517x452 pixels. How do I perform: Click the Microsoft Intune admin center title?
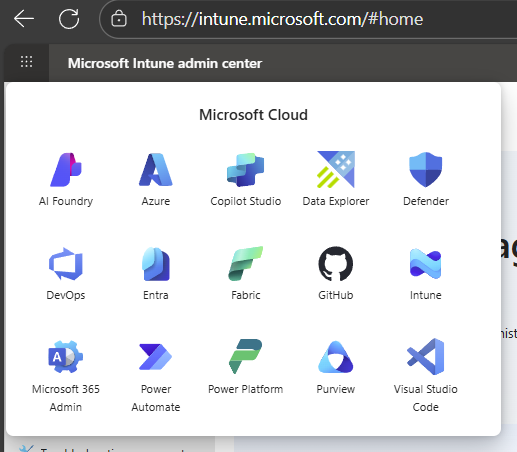[165, 63]
